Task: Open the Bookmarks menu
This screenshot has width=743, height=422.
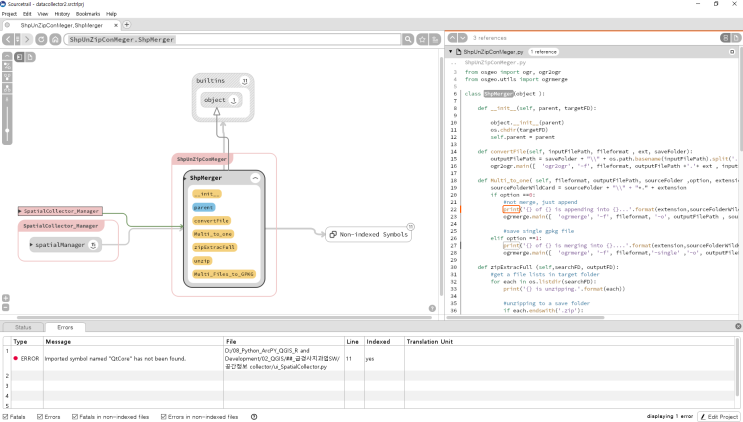Action: point(88,14)
